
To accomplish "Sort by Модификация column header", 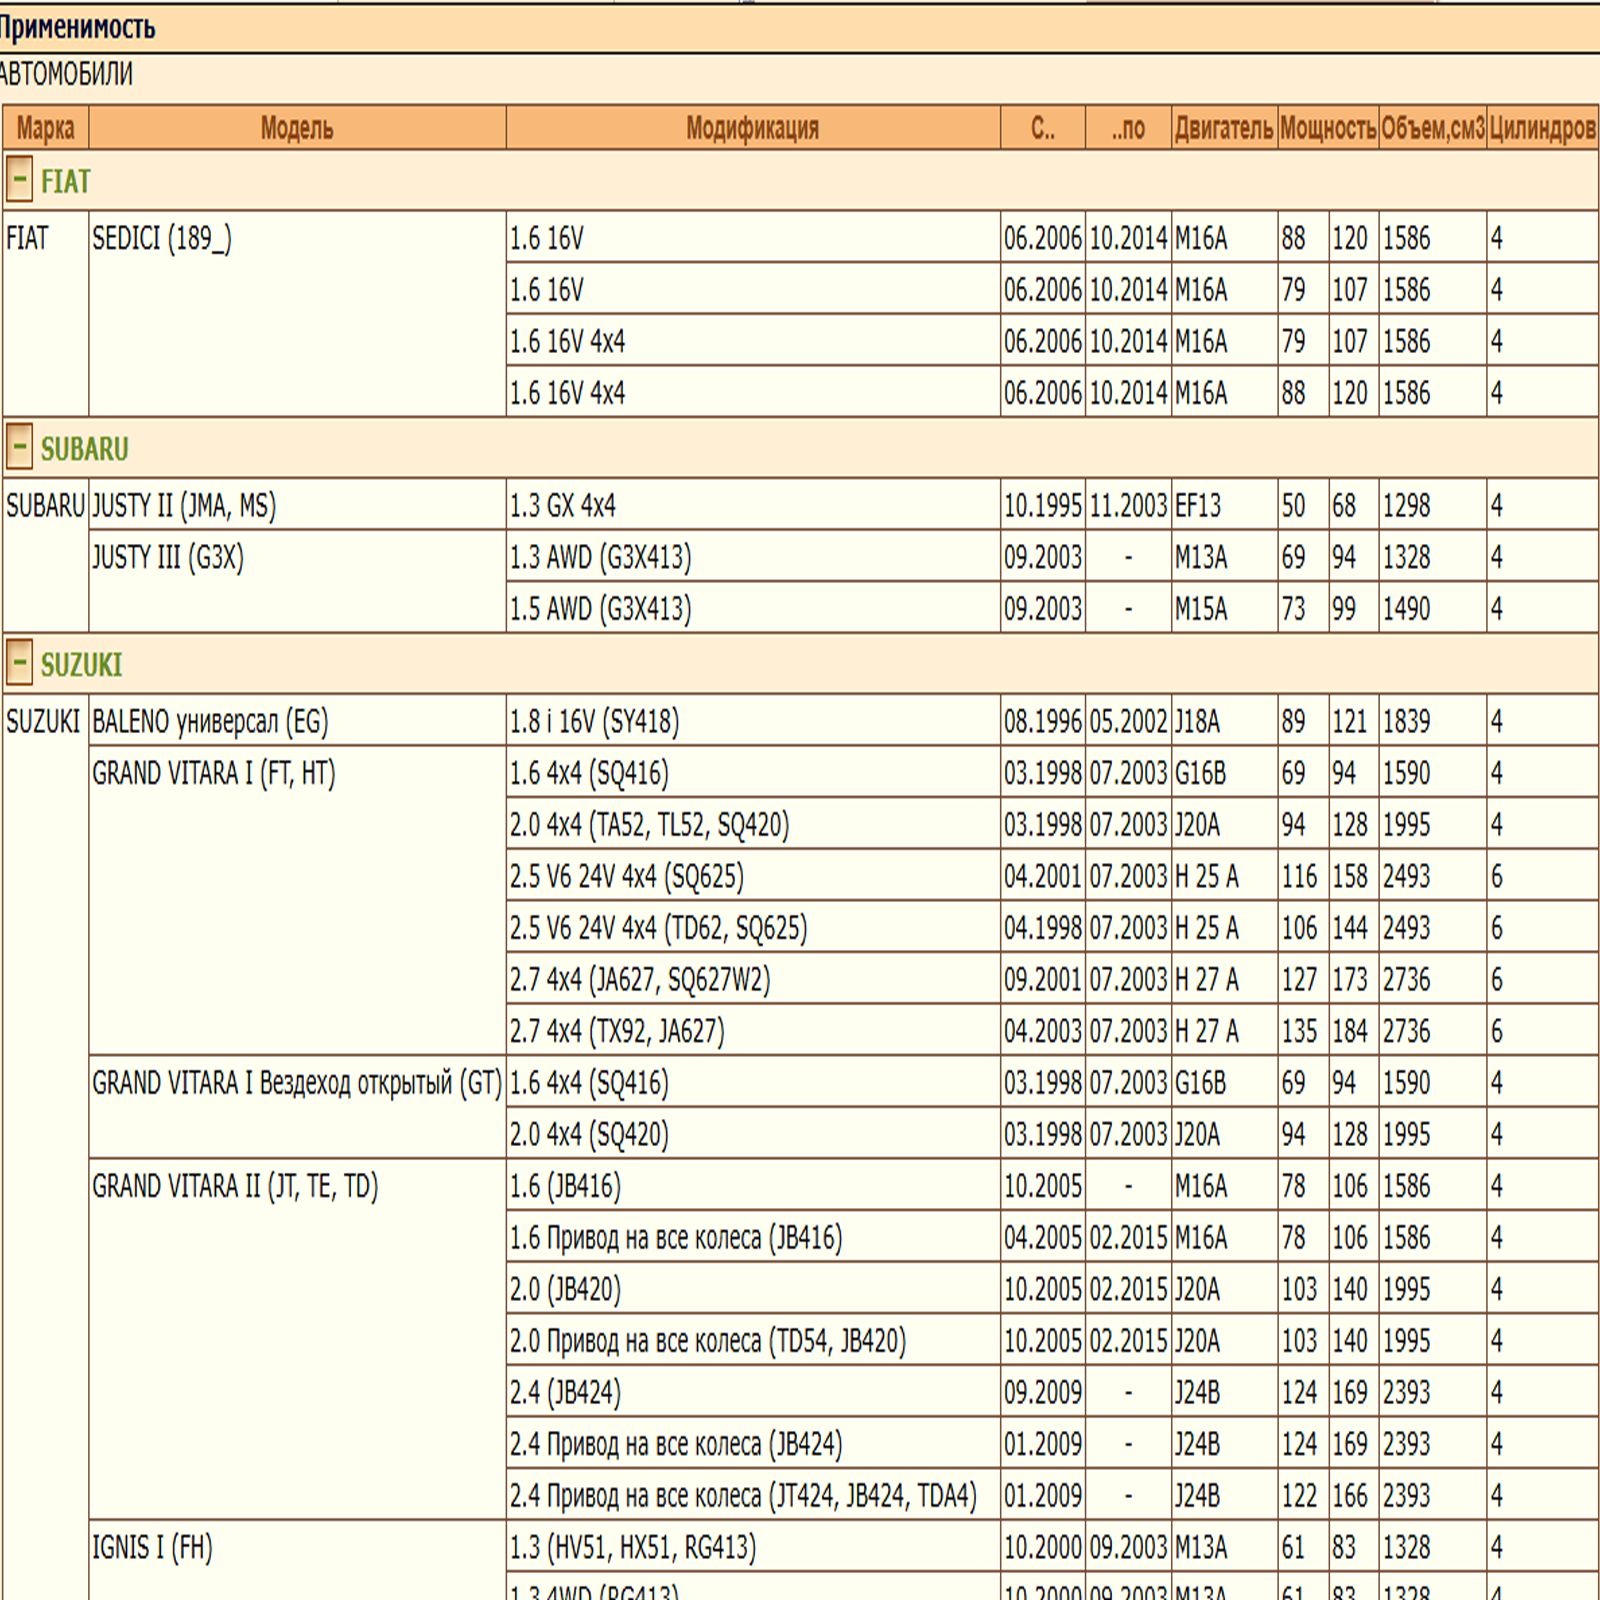I will tap(752, 128).
